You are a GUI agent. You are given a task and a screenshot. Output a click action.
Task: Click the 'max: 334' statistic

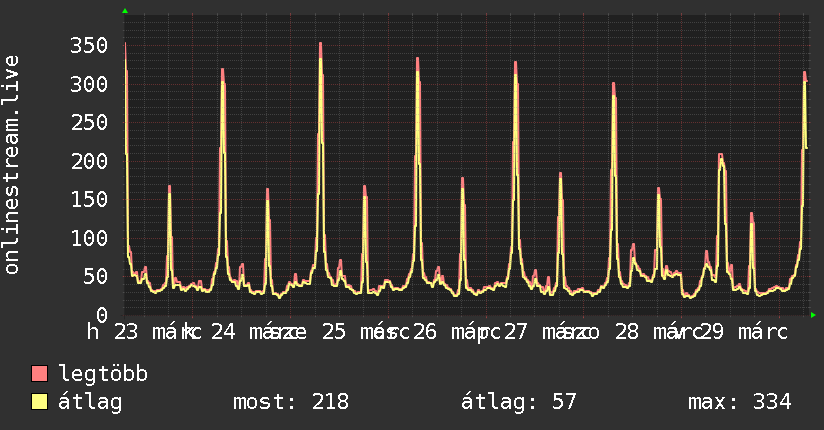[740, 402]
